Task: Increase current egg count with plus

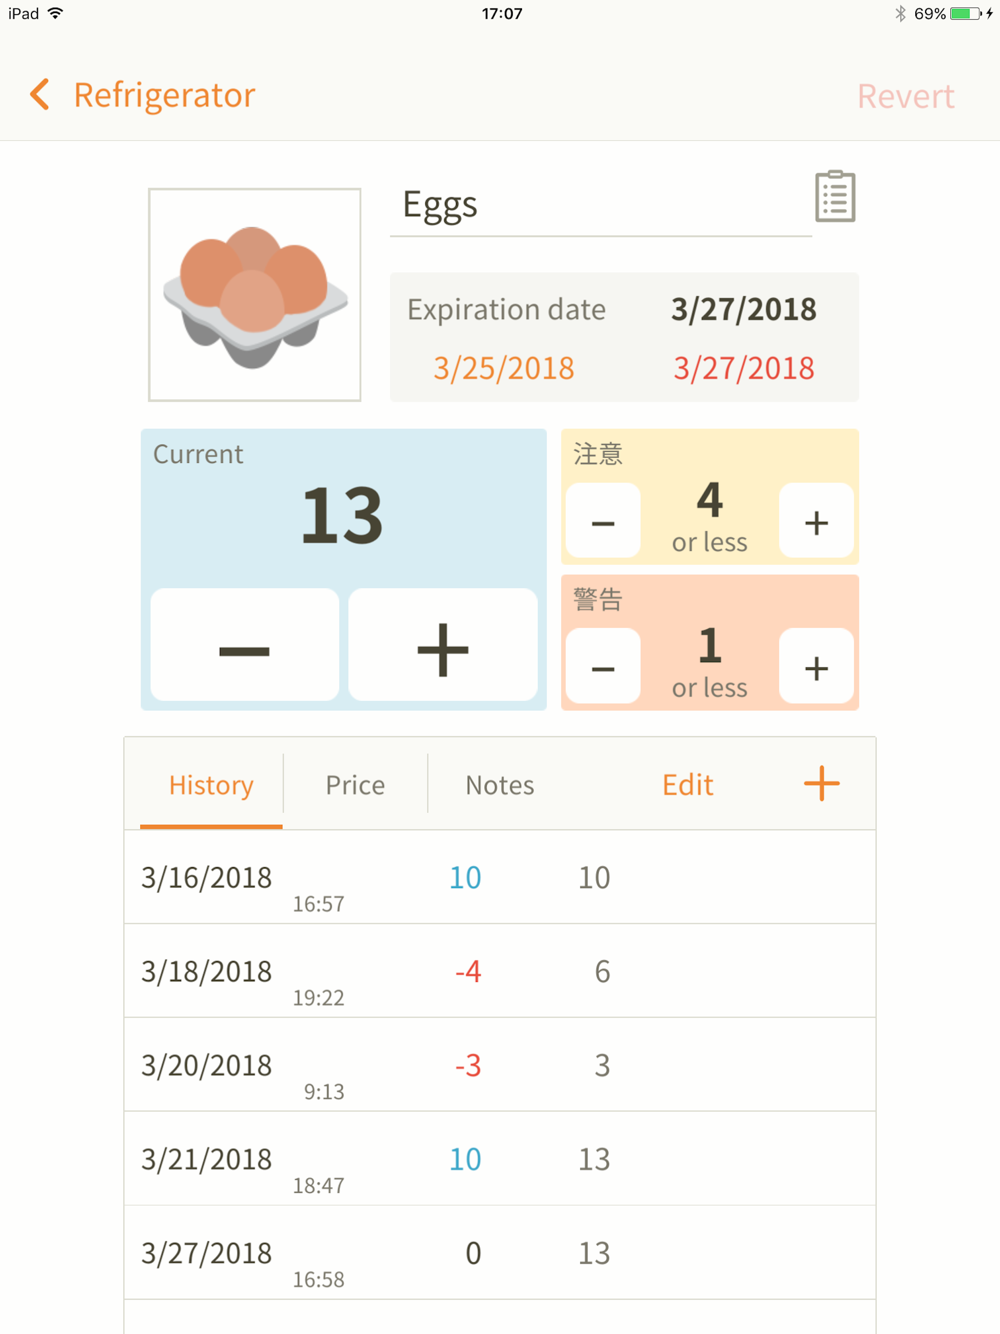Action: click(x=442, y=646)
